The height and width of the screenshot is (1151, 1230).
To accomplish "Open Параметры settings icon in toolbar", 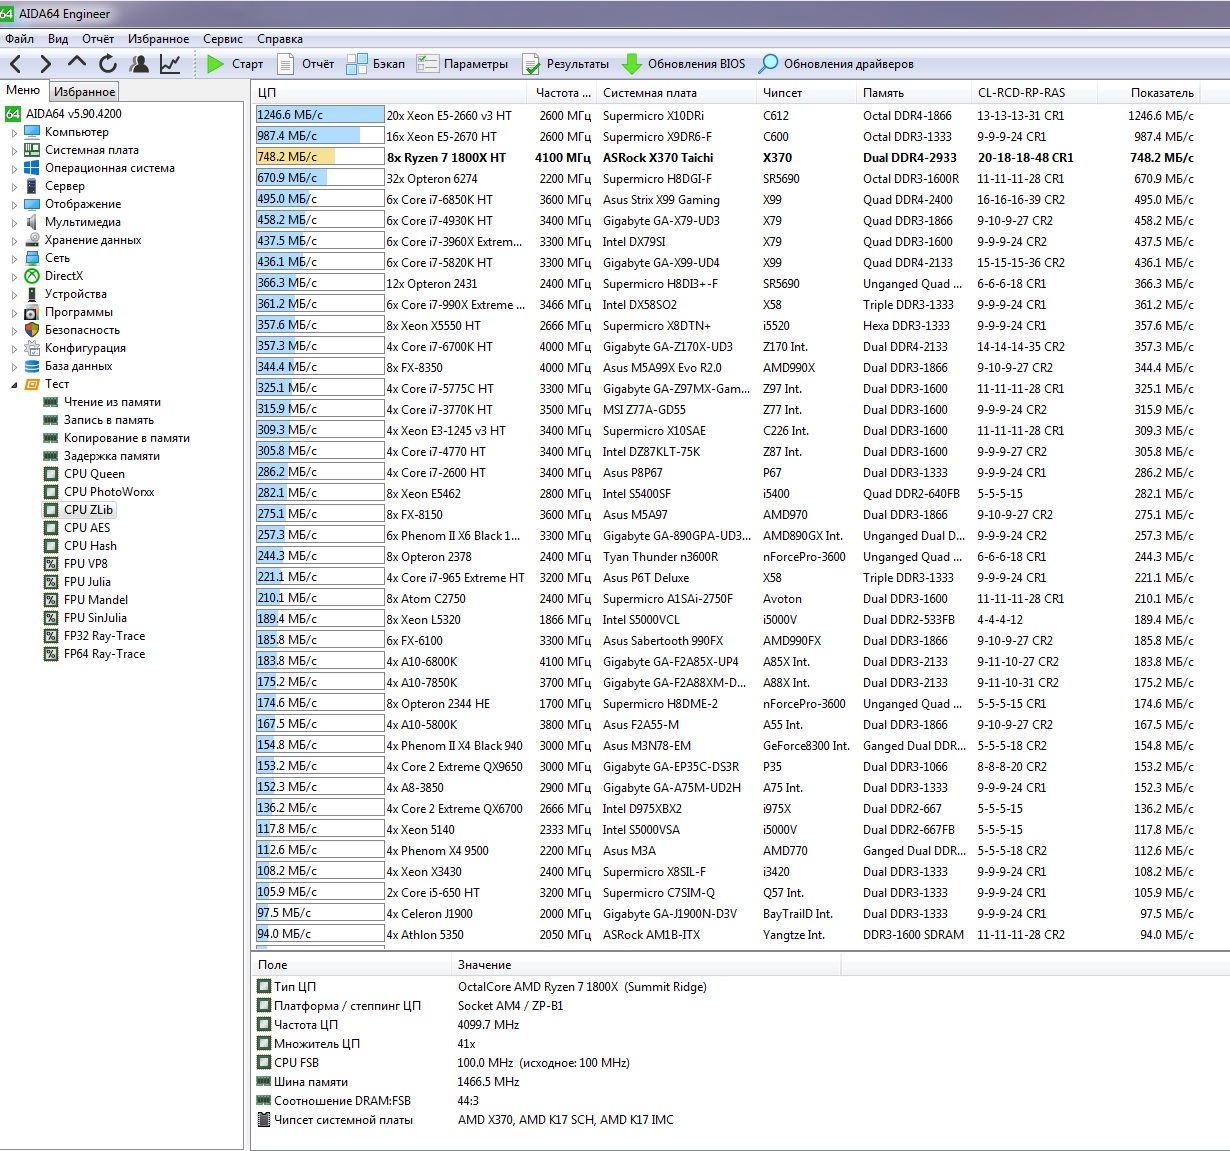I will pos(428,64).
